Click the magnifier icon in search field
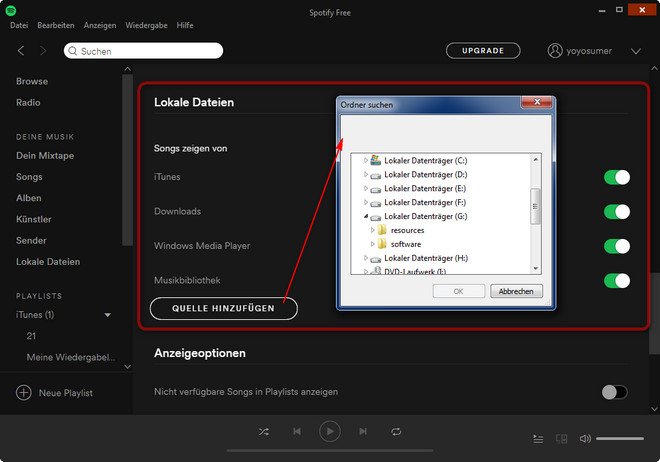The image size is (660, 462). 72,51
